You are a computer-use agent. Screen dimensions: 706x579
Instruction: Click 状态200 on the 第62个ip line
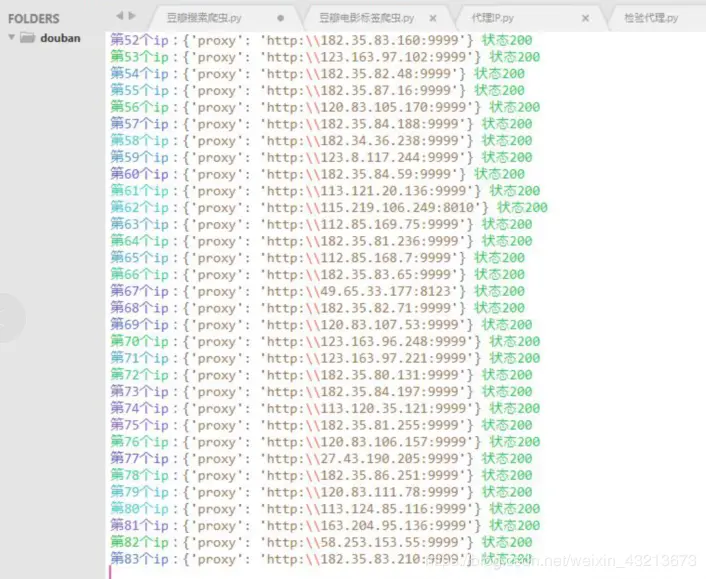tap(522, 208)
